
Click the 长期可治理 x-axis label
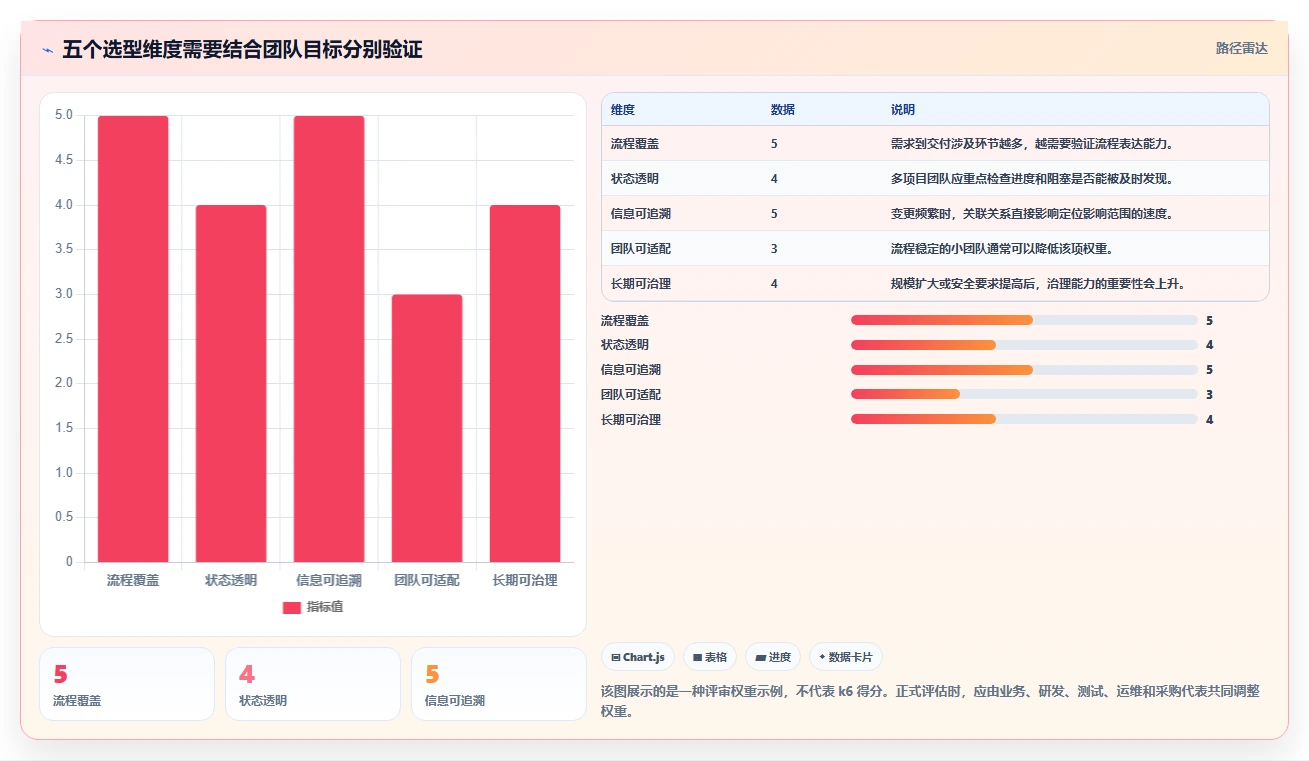(x=525, y=580)
